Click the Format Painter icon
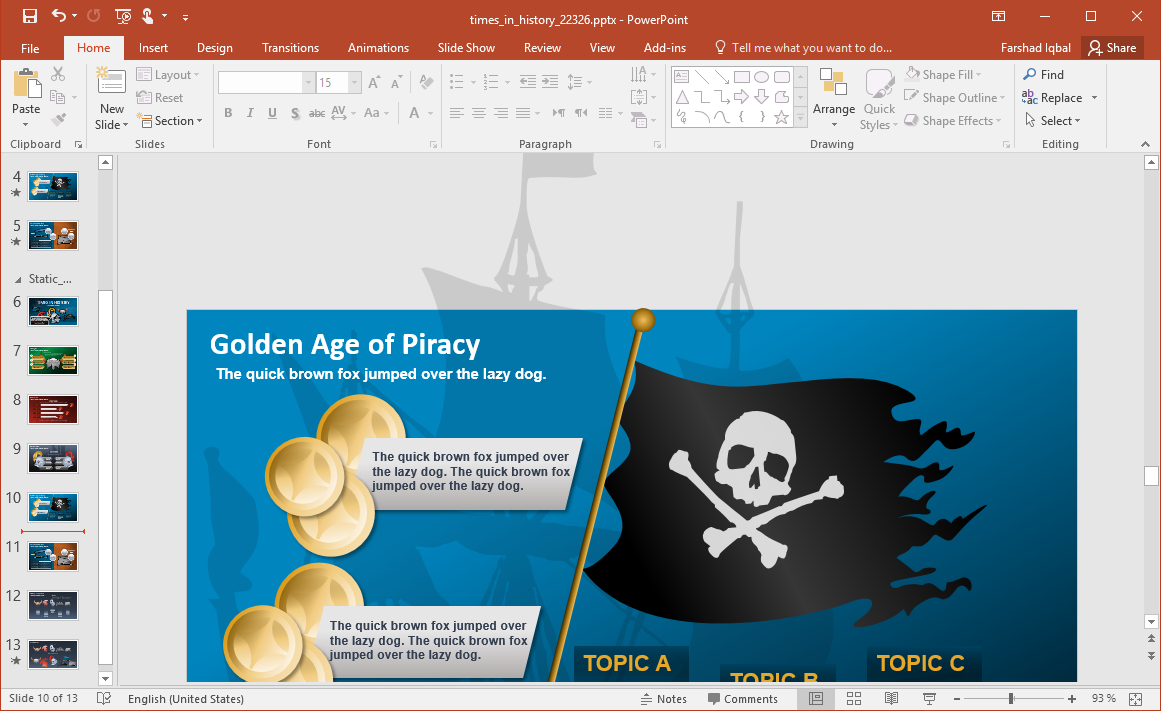 point(58,120)
